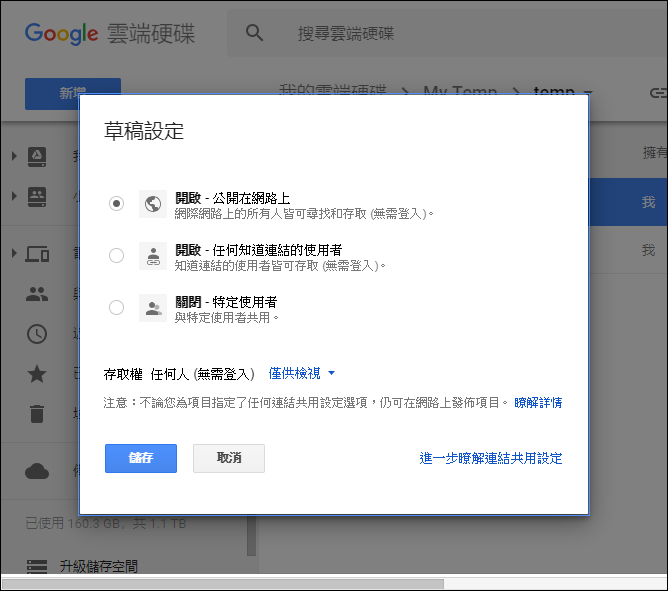Click the 存取權 label text
The image size is (668, 591).
click(x=123, y=375)
